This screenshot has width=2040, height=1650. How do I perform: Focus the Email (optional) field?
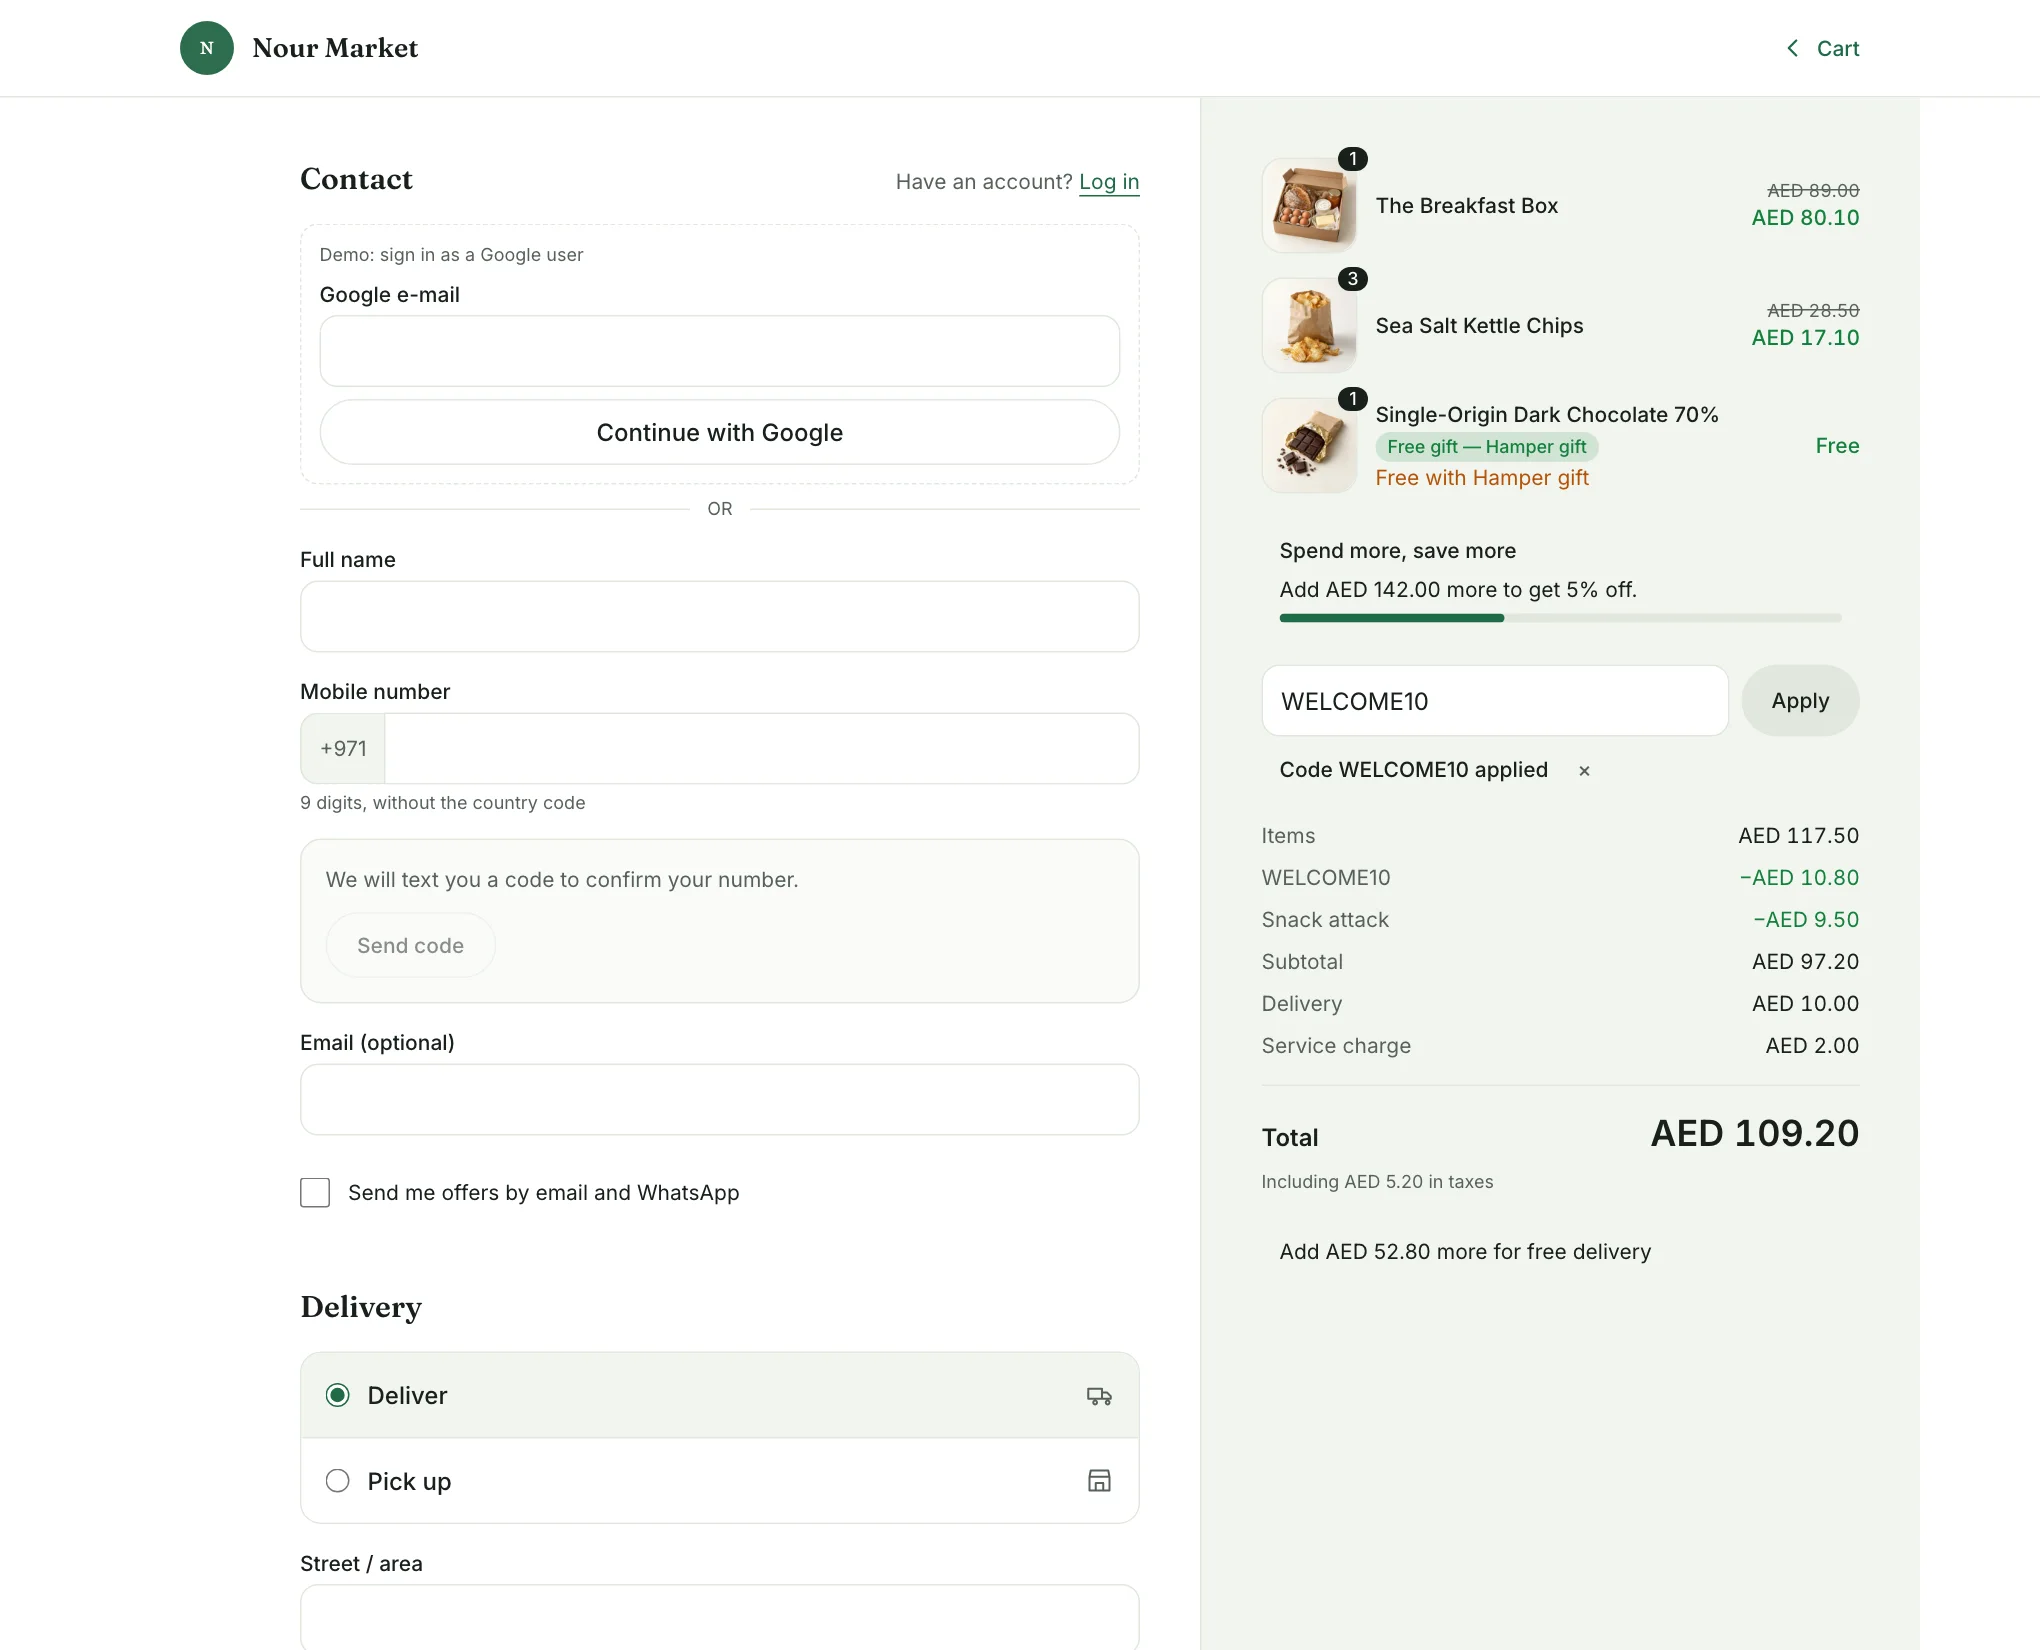pos(720,1099)
